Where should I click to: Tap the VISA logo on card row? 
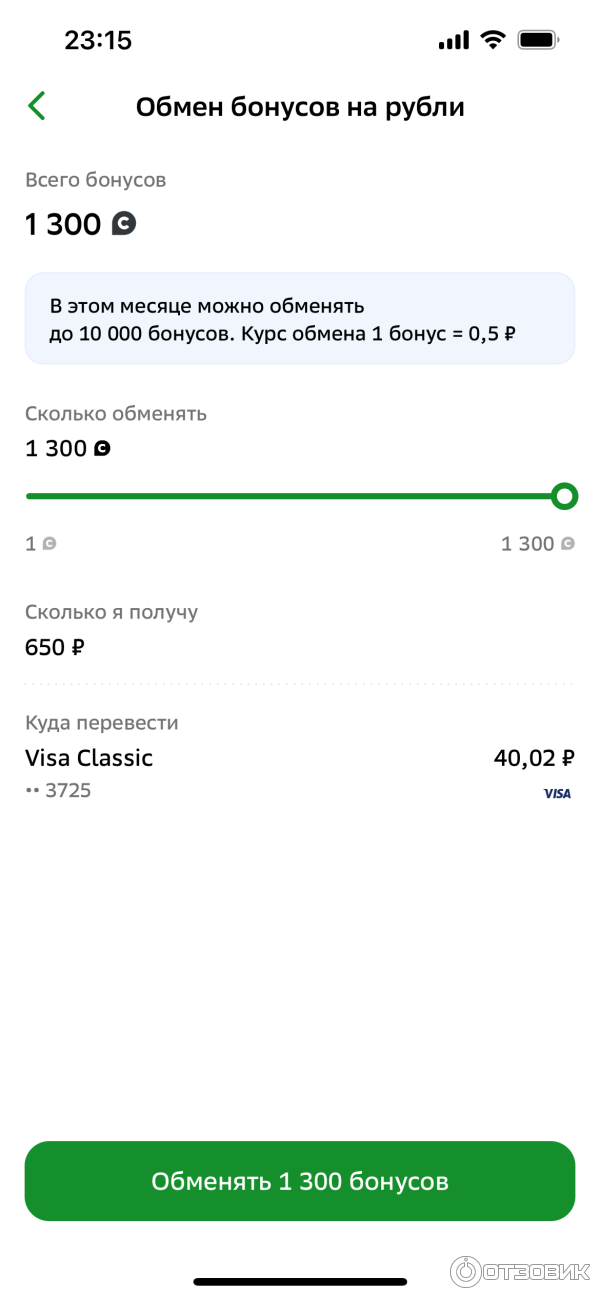pyautogui.click(x=557, y=793)
